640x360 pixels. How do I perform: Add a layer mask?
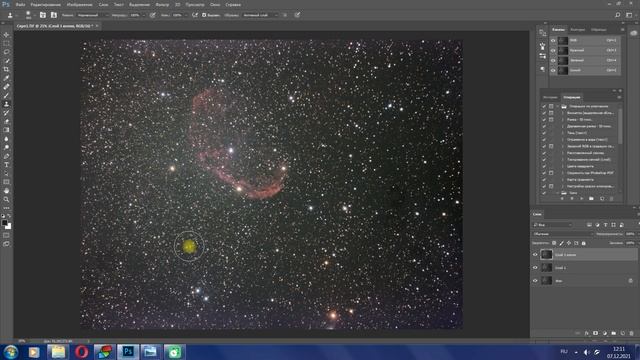(596, 333)
